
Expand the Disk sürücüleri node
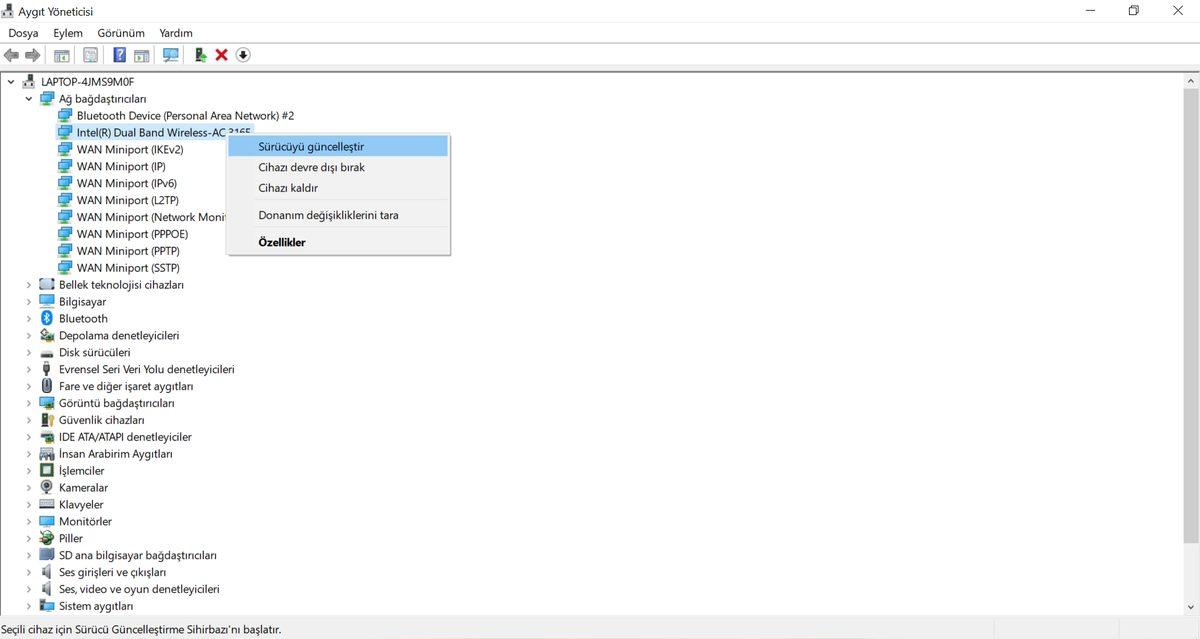[29, 352]
